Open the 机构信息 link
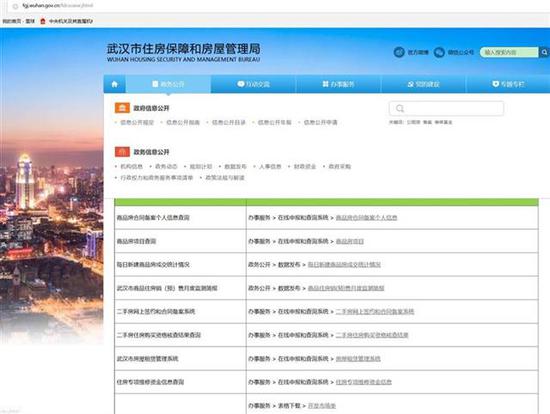Screen dimensions: 550x414 (x=132, y=167)
